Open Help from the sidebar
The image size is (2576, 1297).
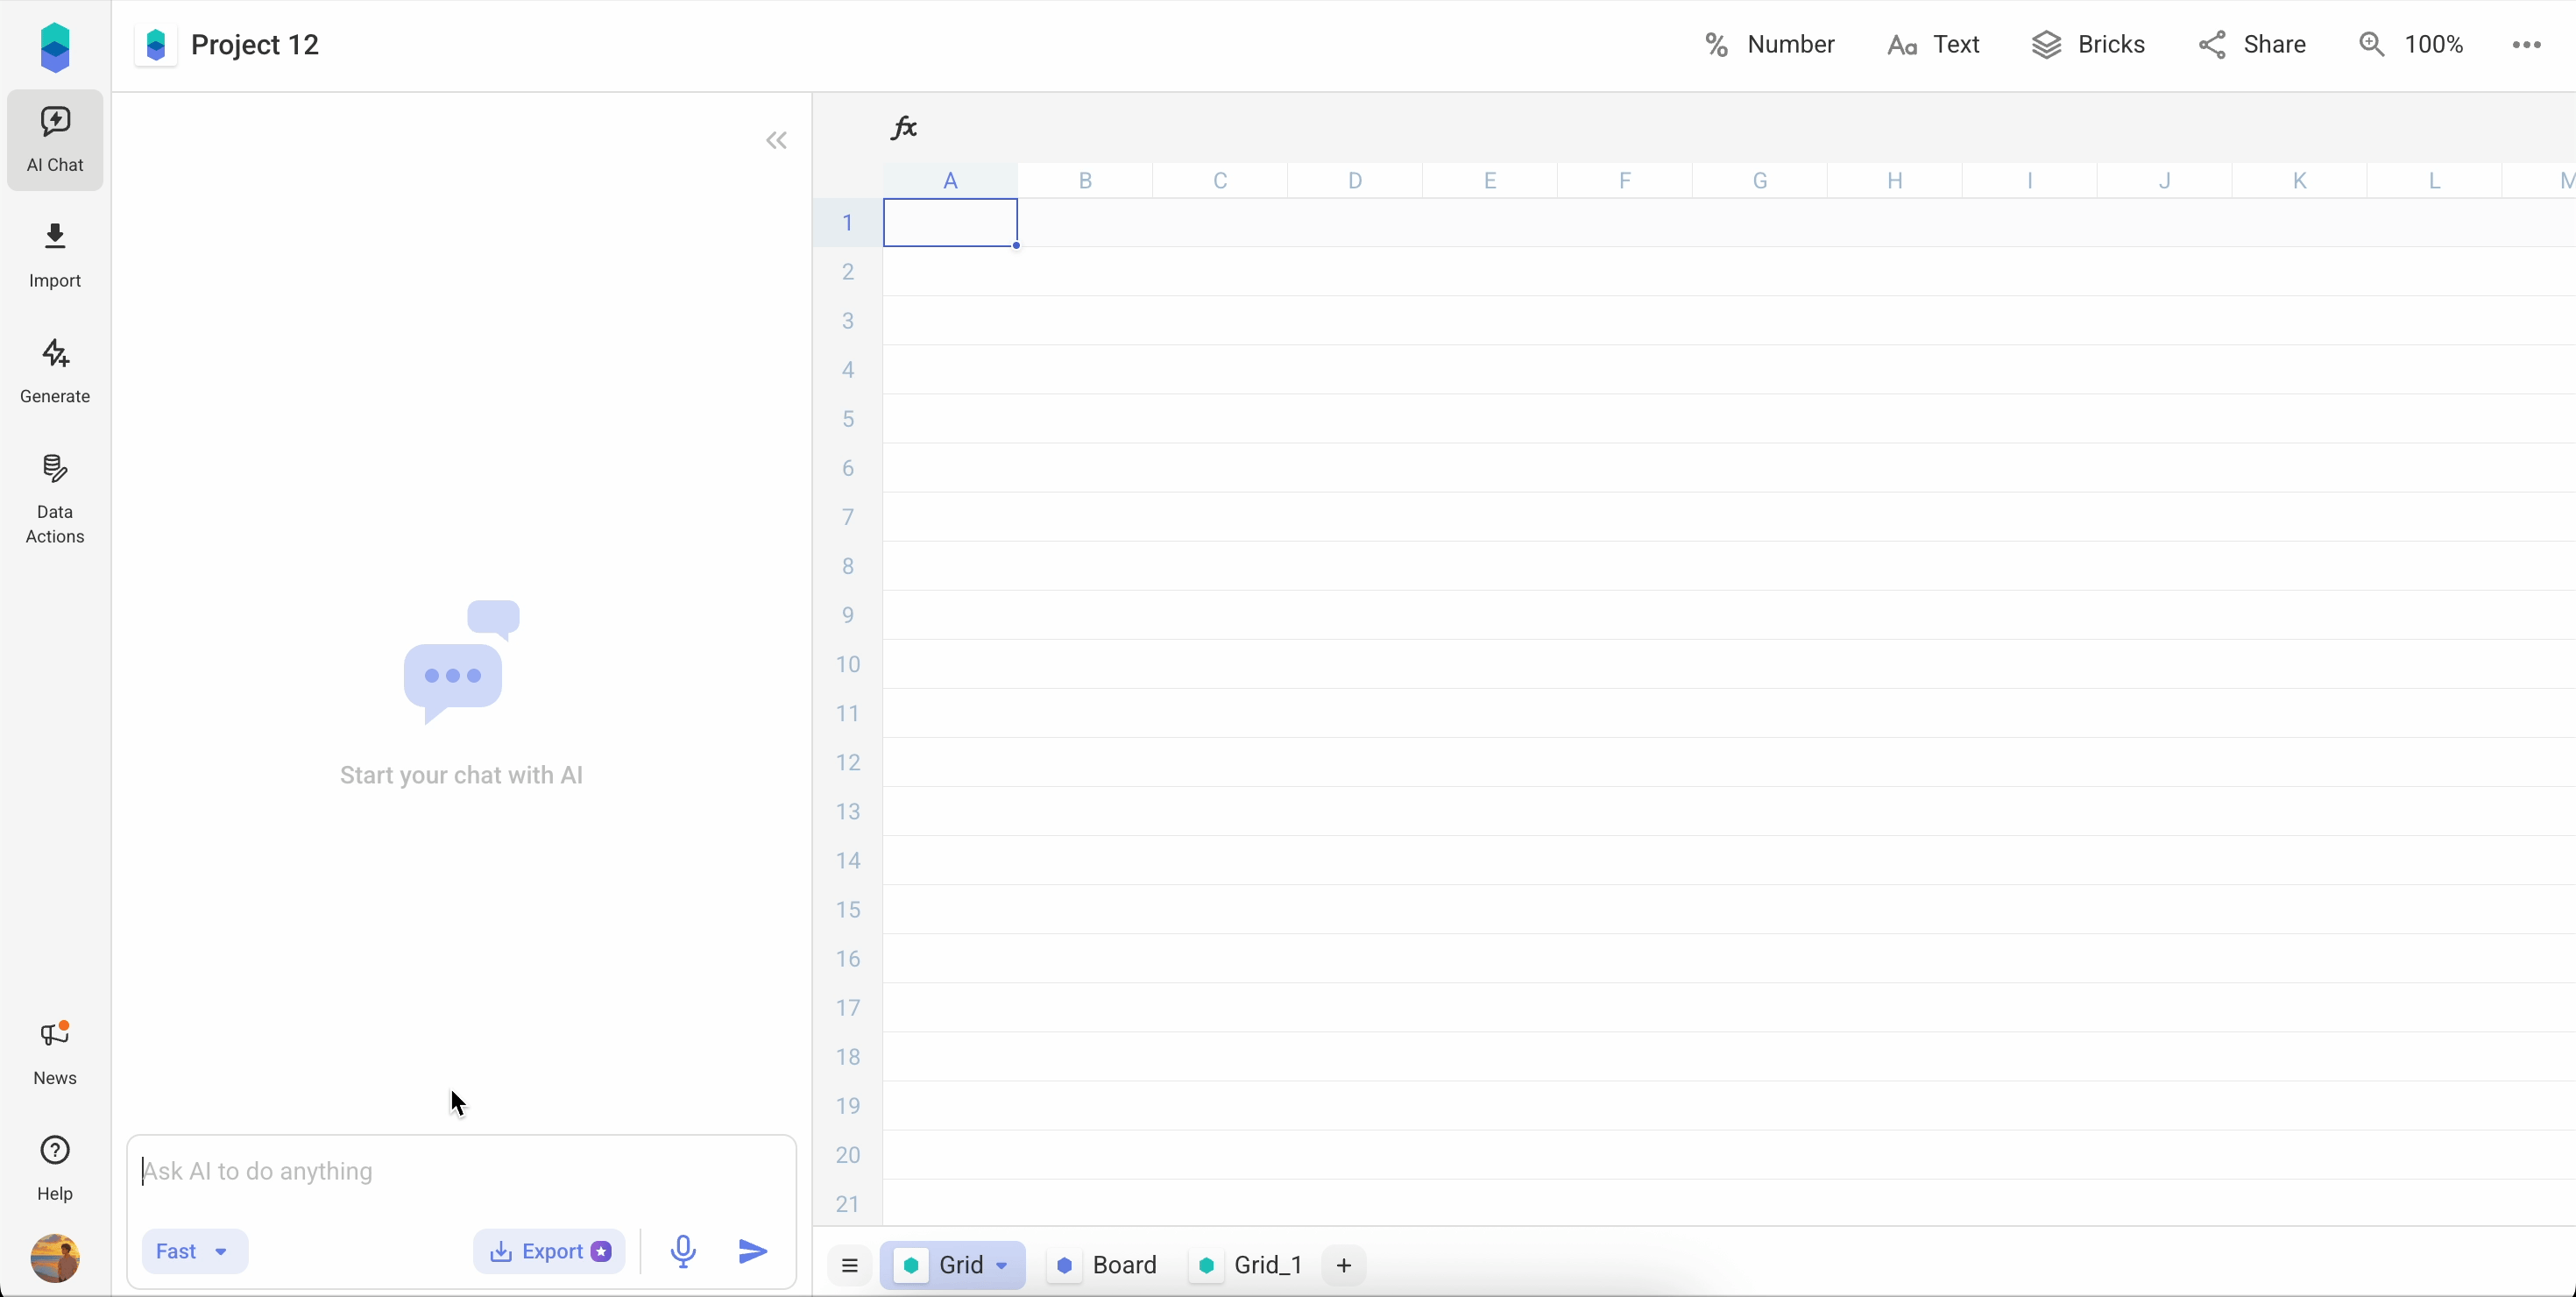(x=54, y=1165)
